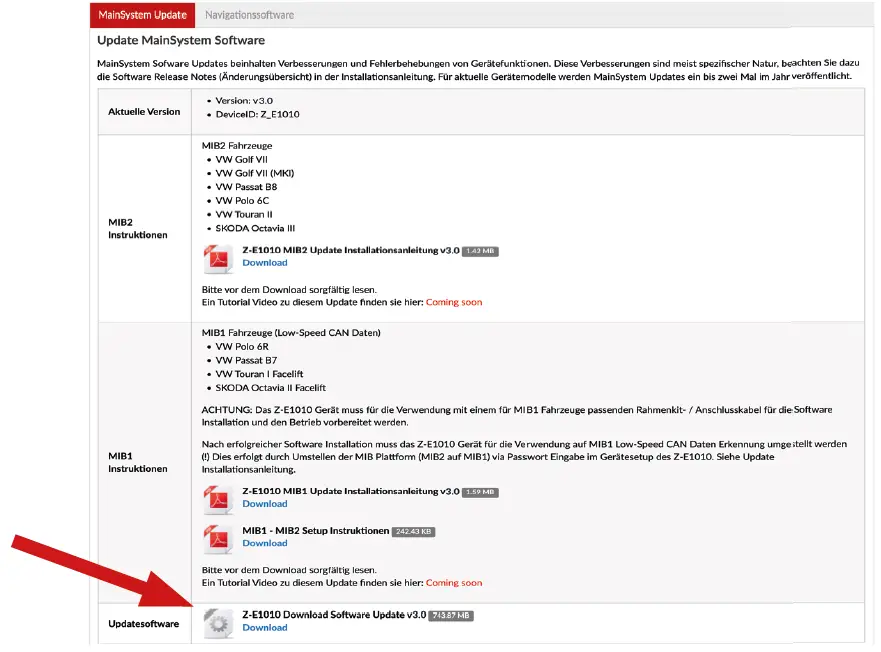
Task: Download the Z-E1010 Software Update v3.0
Action: point(264,627)
